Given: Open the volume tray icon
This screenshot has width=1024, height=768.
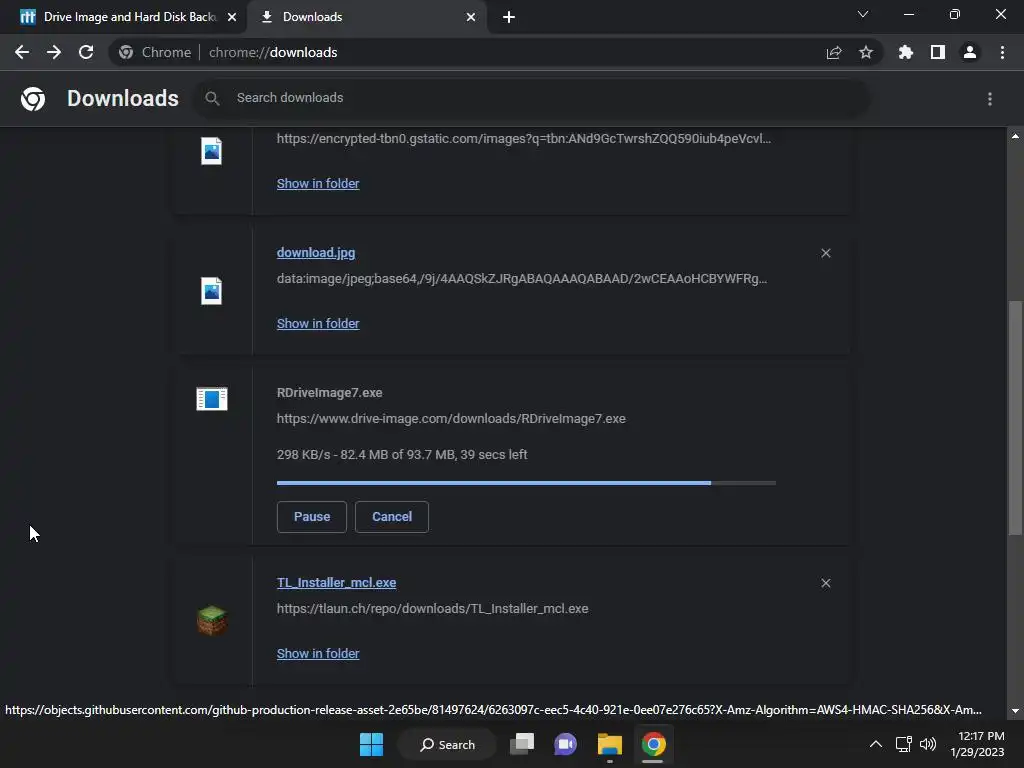Looking at the screenshot, I should pyautogui.click(x=927, y=744).
